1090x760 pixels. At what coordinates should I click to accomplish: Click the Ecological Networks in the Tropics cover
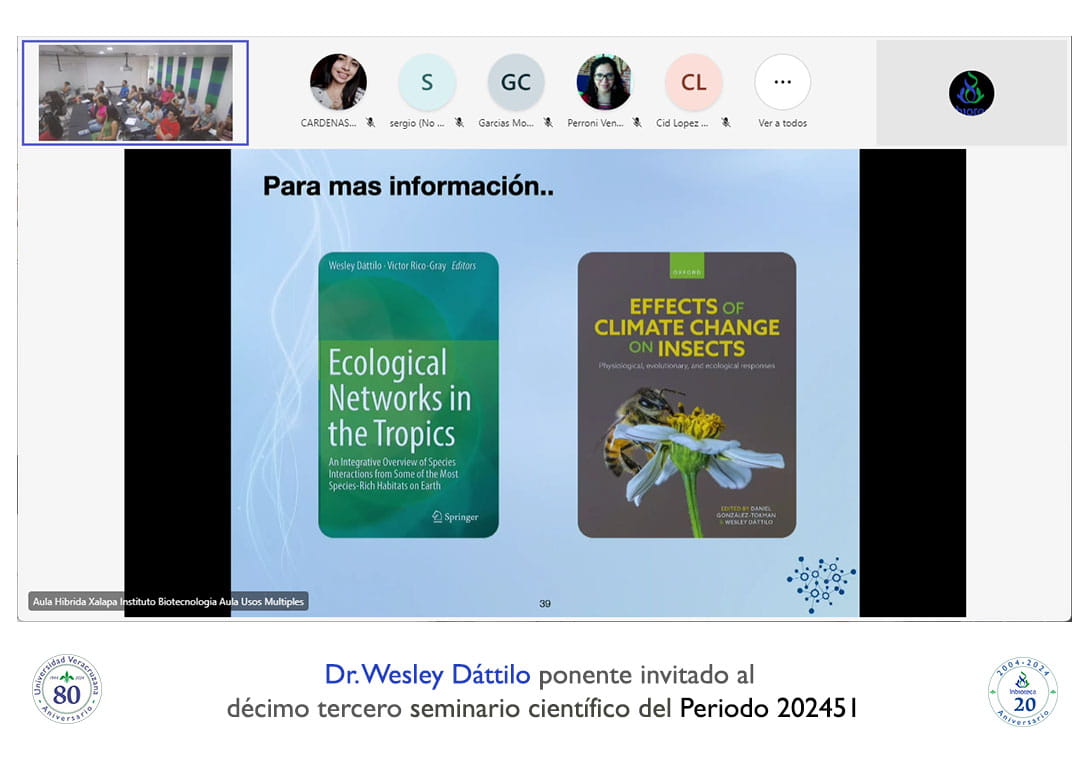pos(408,394)
